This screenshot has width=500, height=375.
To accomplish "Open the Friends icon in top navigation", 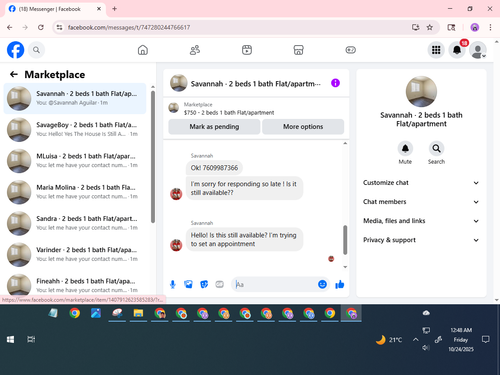I will point(195,50).
